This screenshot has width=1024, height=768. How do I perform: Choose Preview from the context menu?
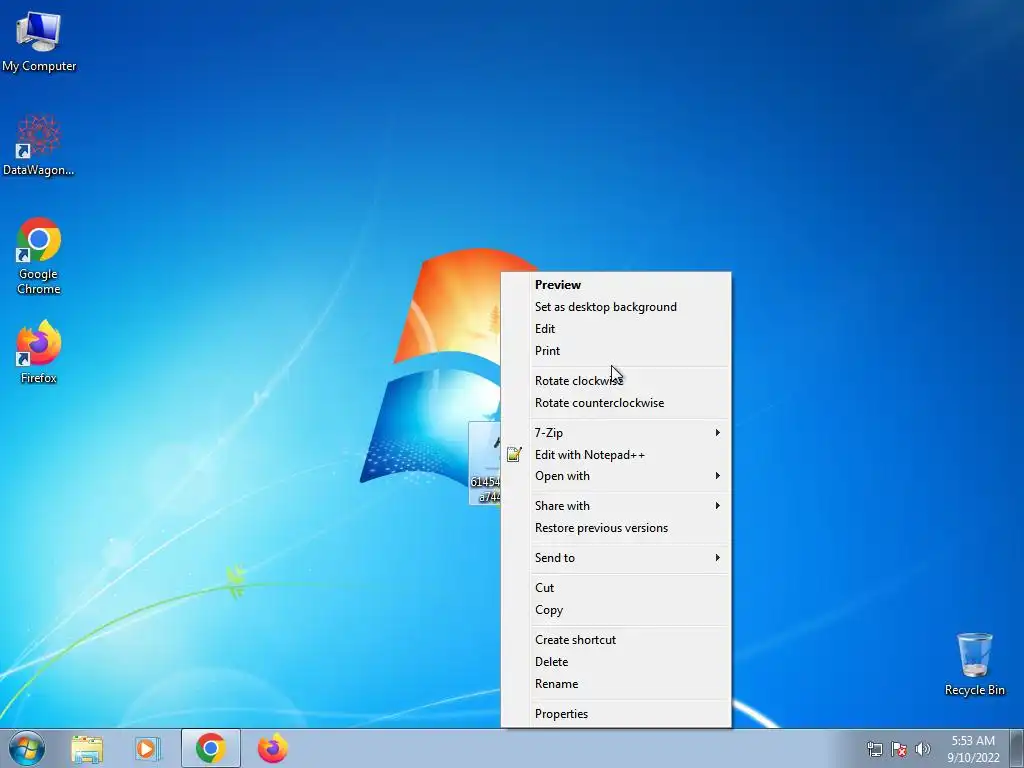(616, 285)
